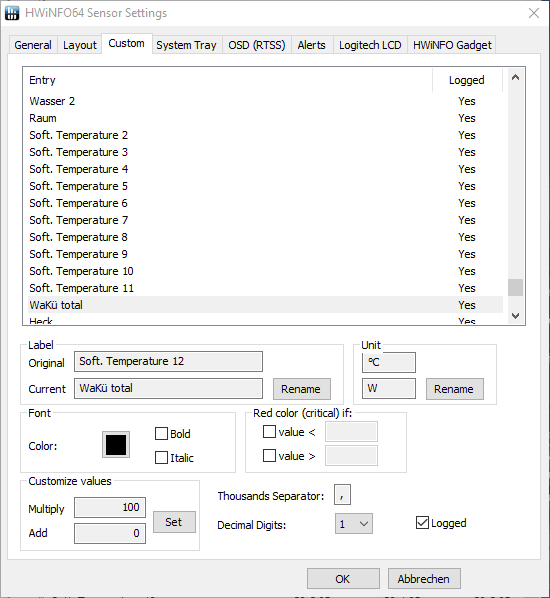Select Soft. Temperature 4 in the list
Viewport: 550px width, 598px height.
point(265,169)
